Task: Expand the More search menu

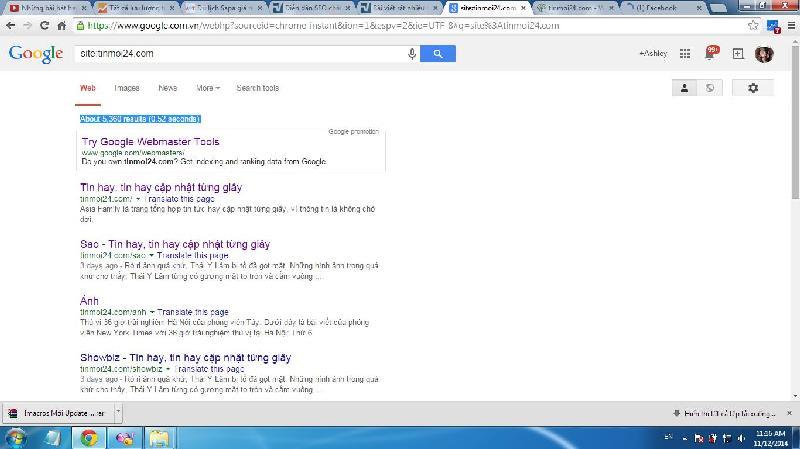Action: point(208,88)
